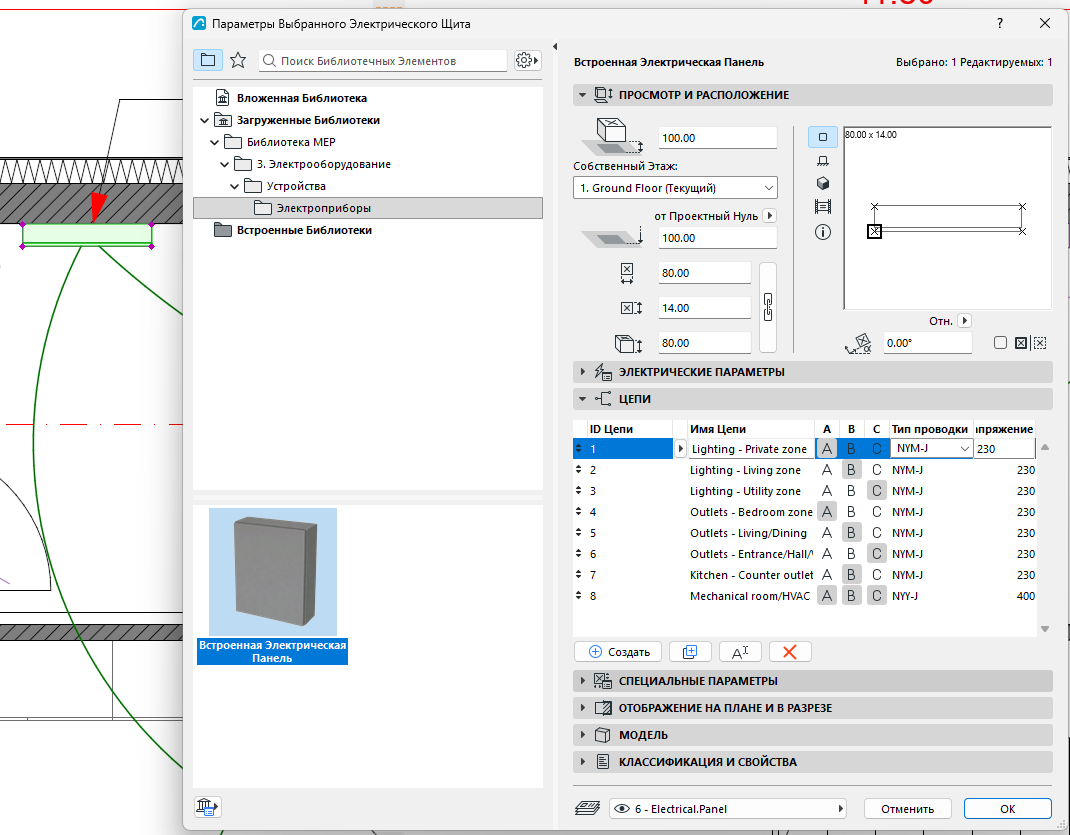This screenshot has height=835, width=1070.
Task: Rename the selected circuit
Action: click(x=740, y=651)
